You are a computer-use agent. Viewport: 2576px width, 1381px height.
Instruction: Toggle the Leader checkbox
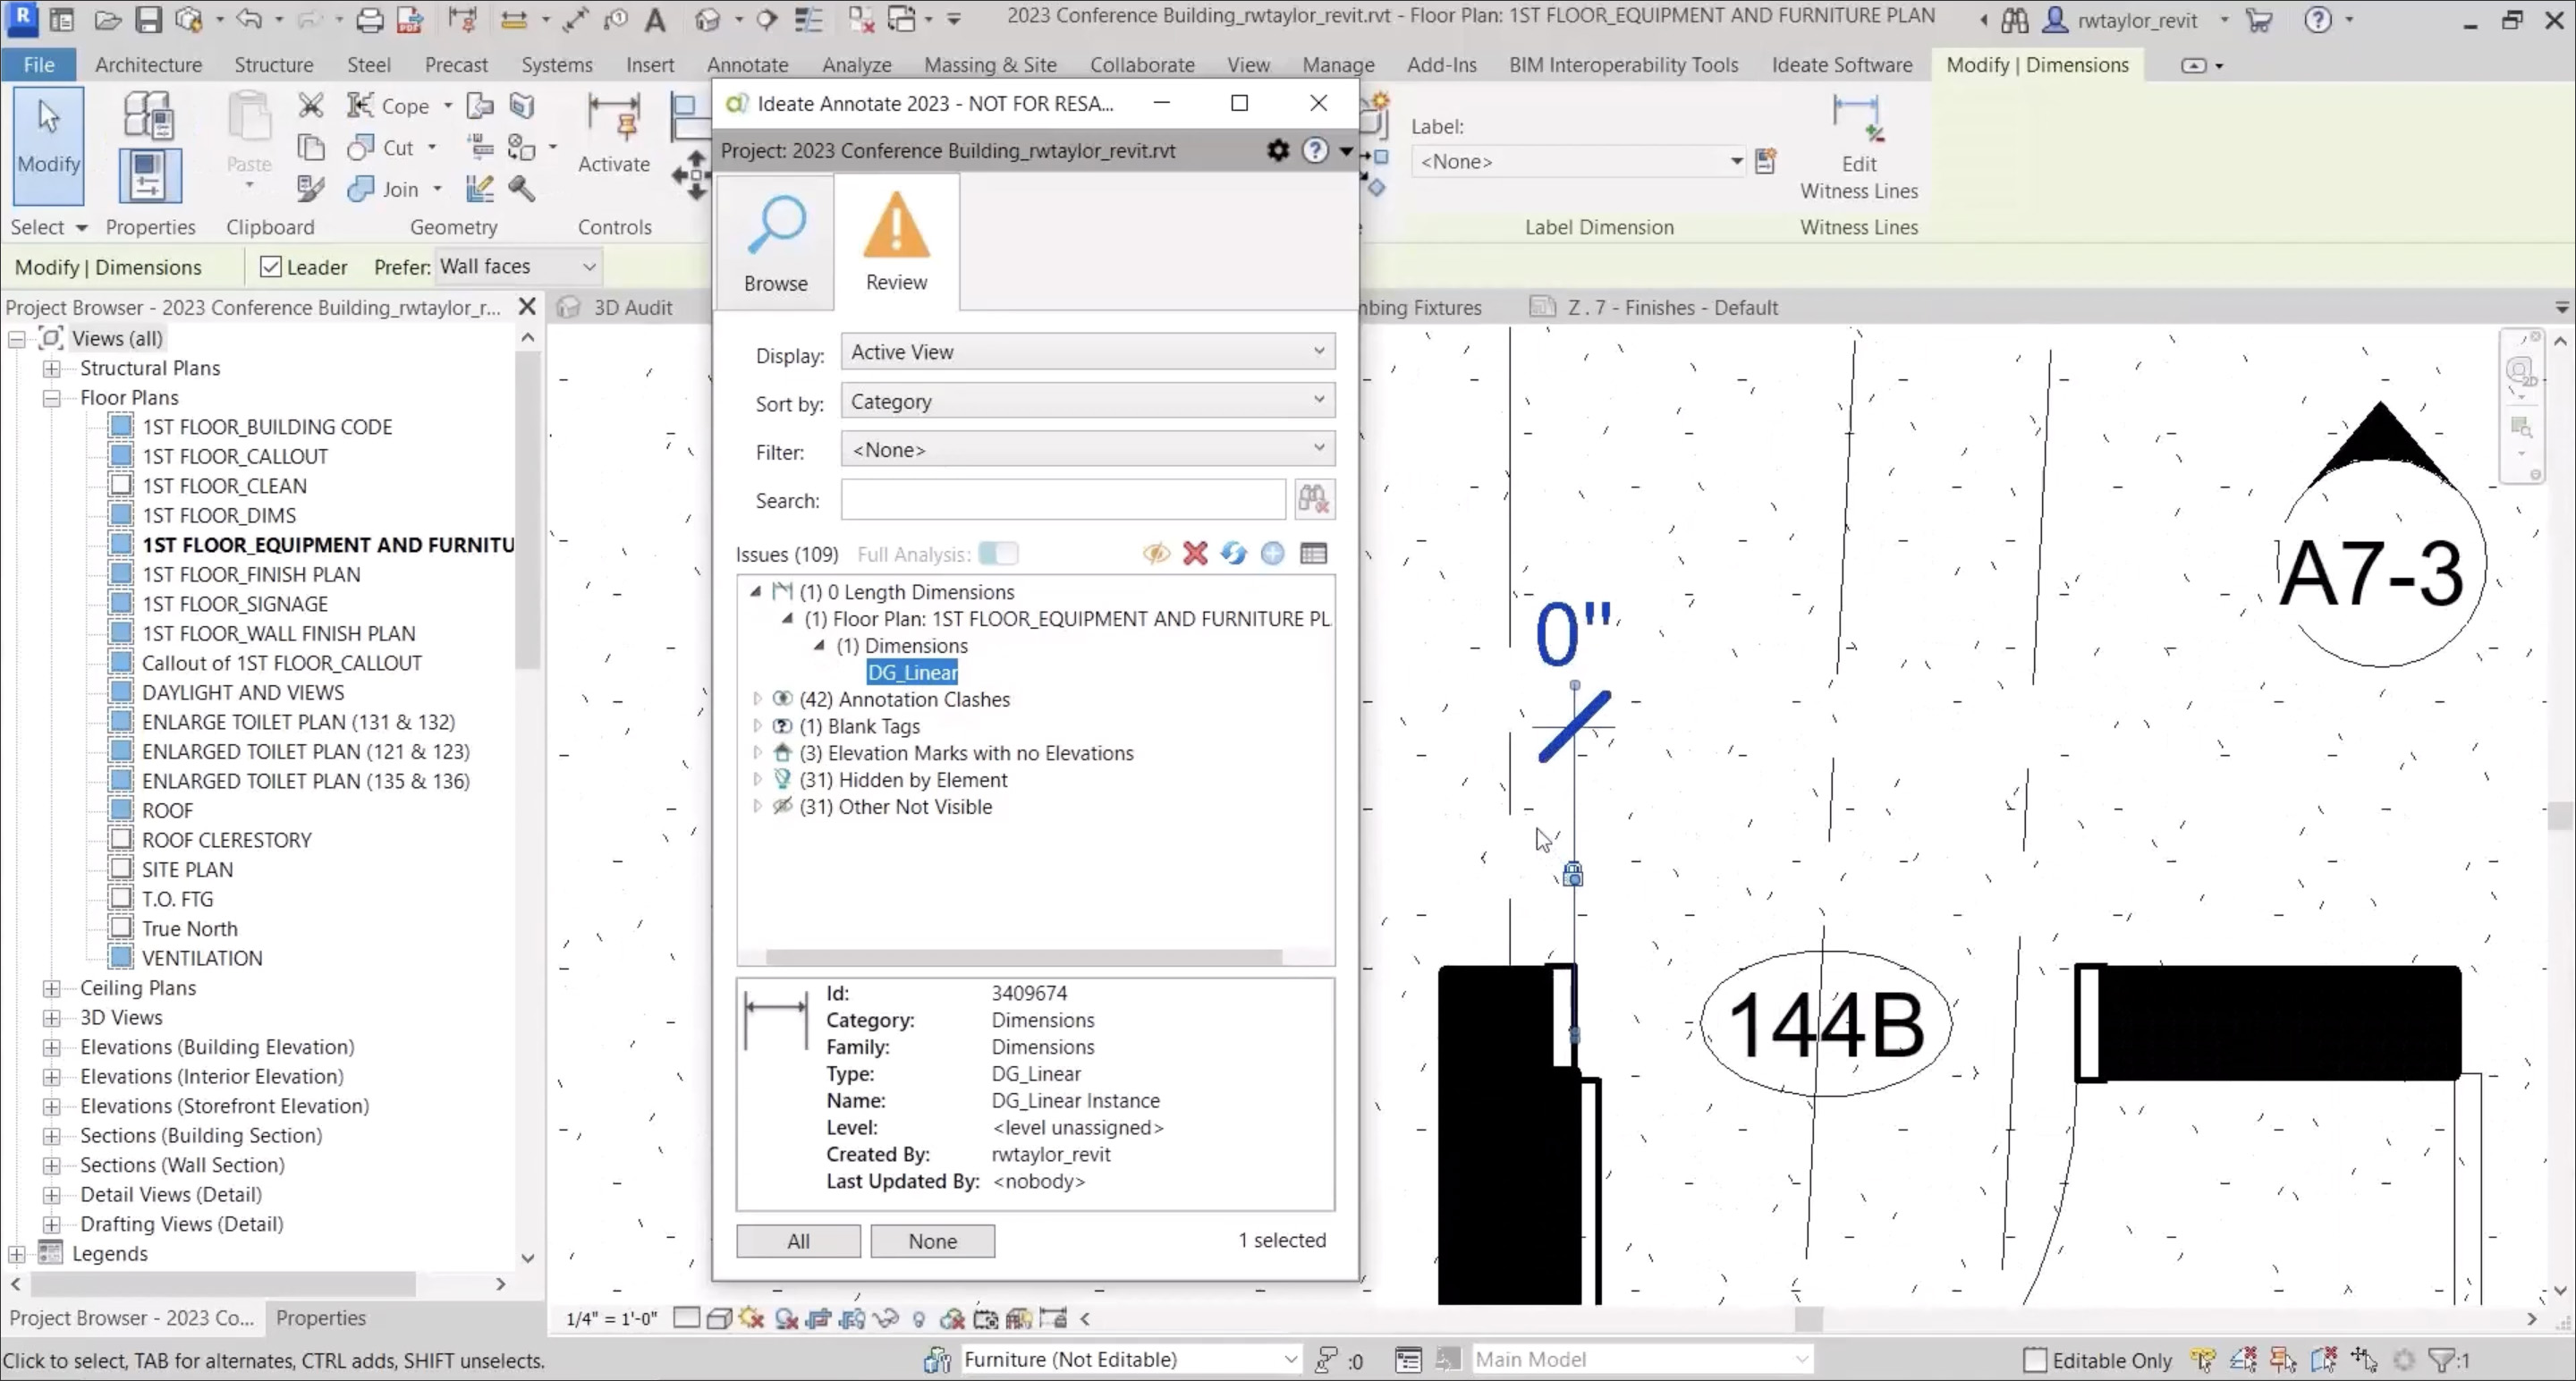coord(270,267)
